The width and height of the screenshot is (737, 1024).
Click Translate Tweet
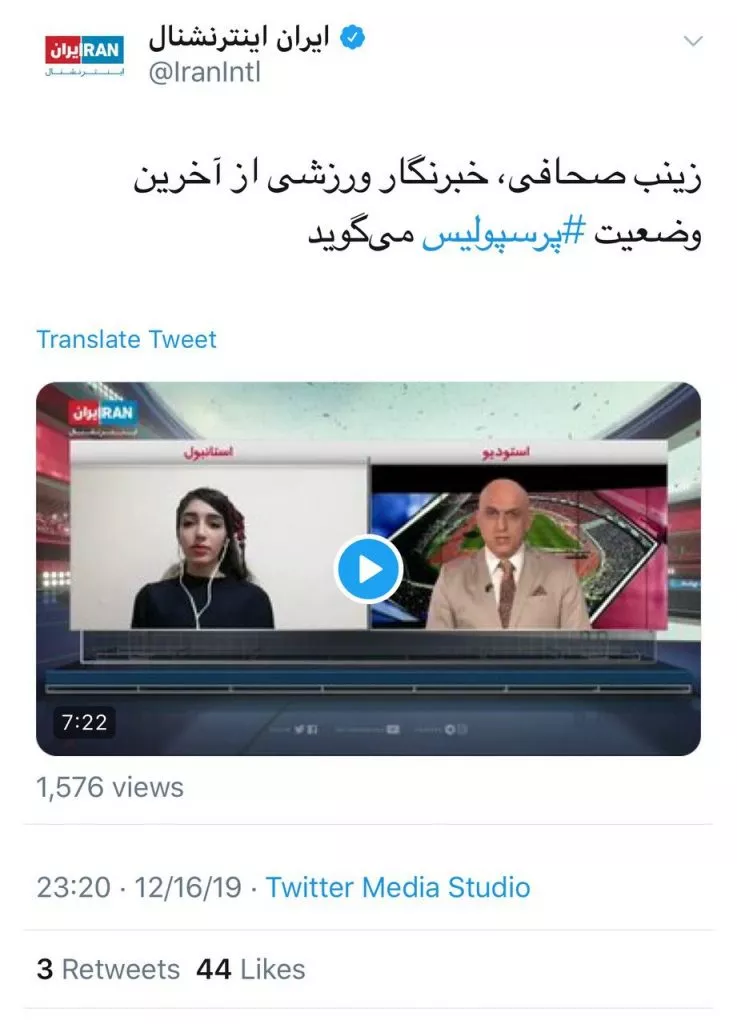click(x=126, y=340)
